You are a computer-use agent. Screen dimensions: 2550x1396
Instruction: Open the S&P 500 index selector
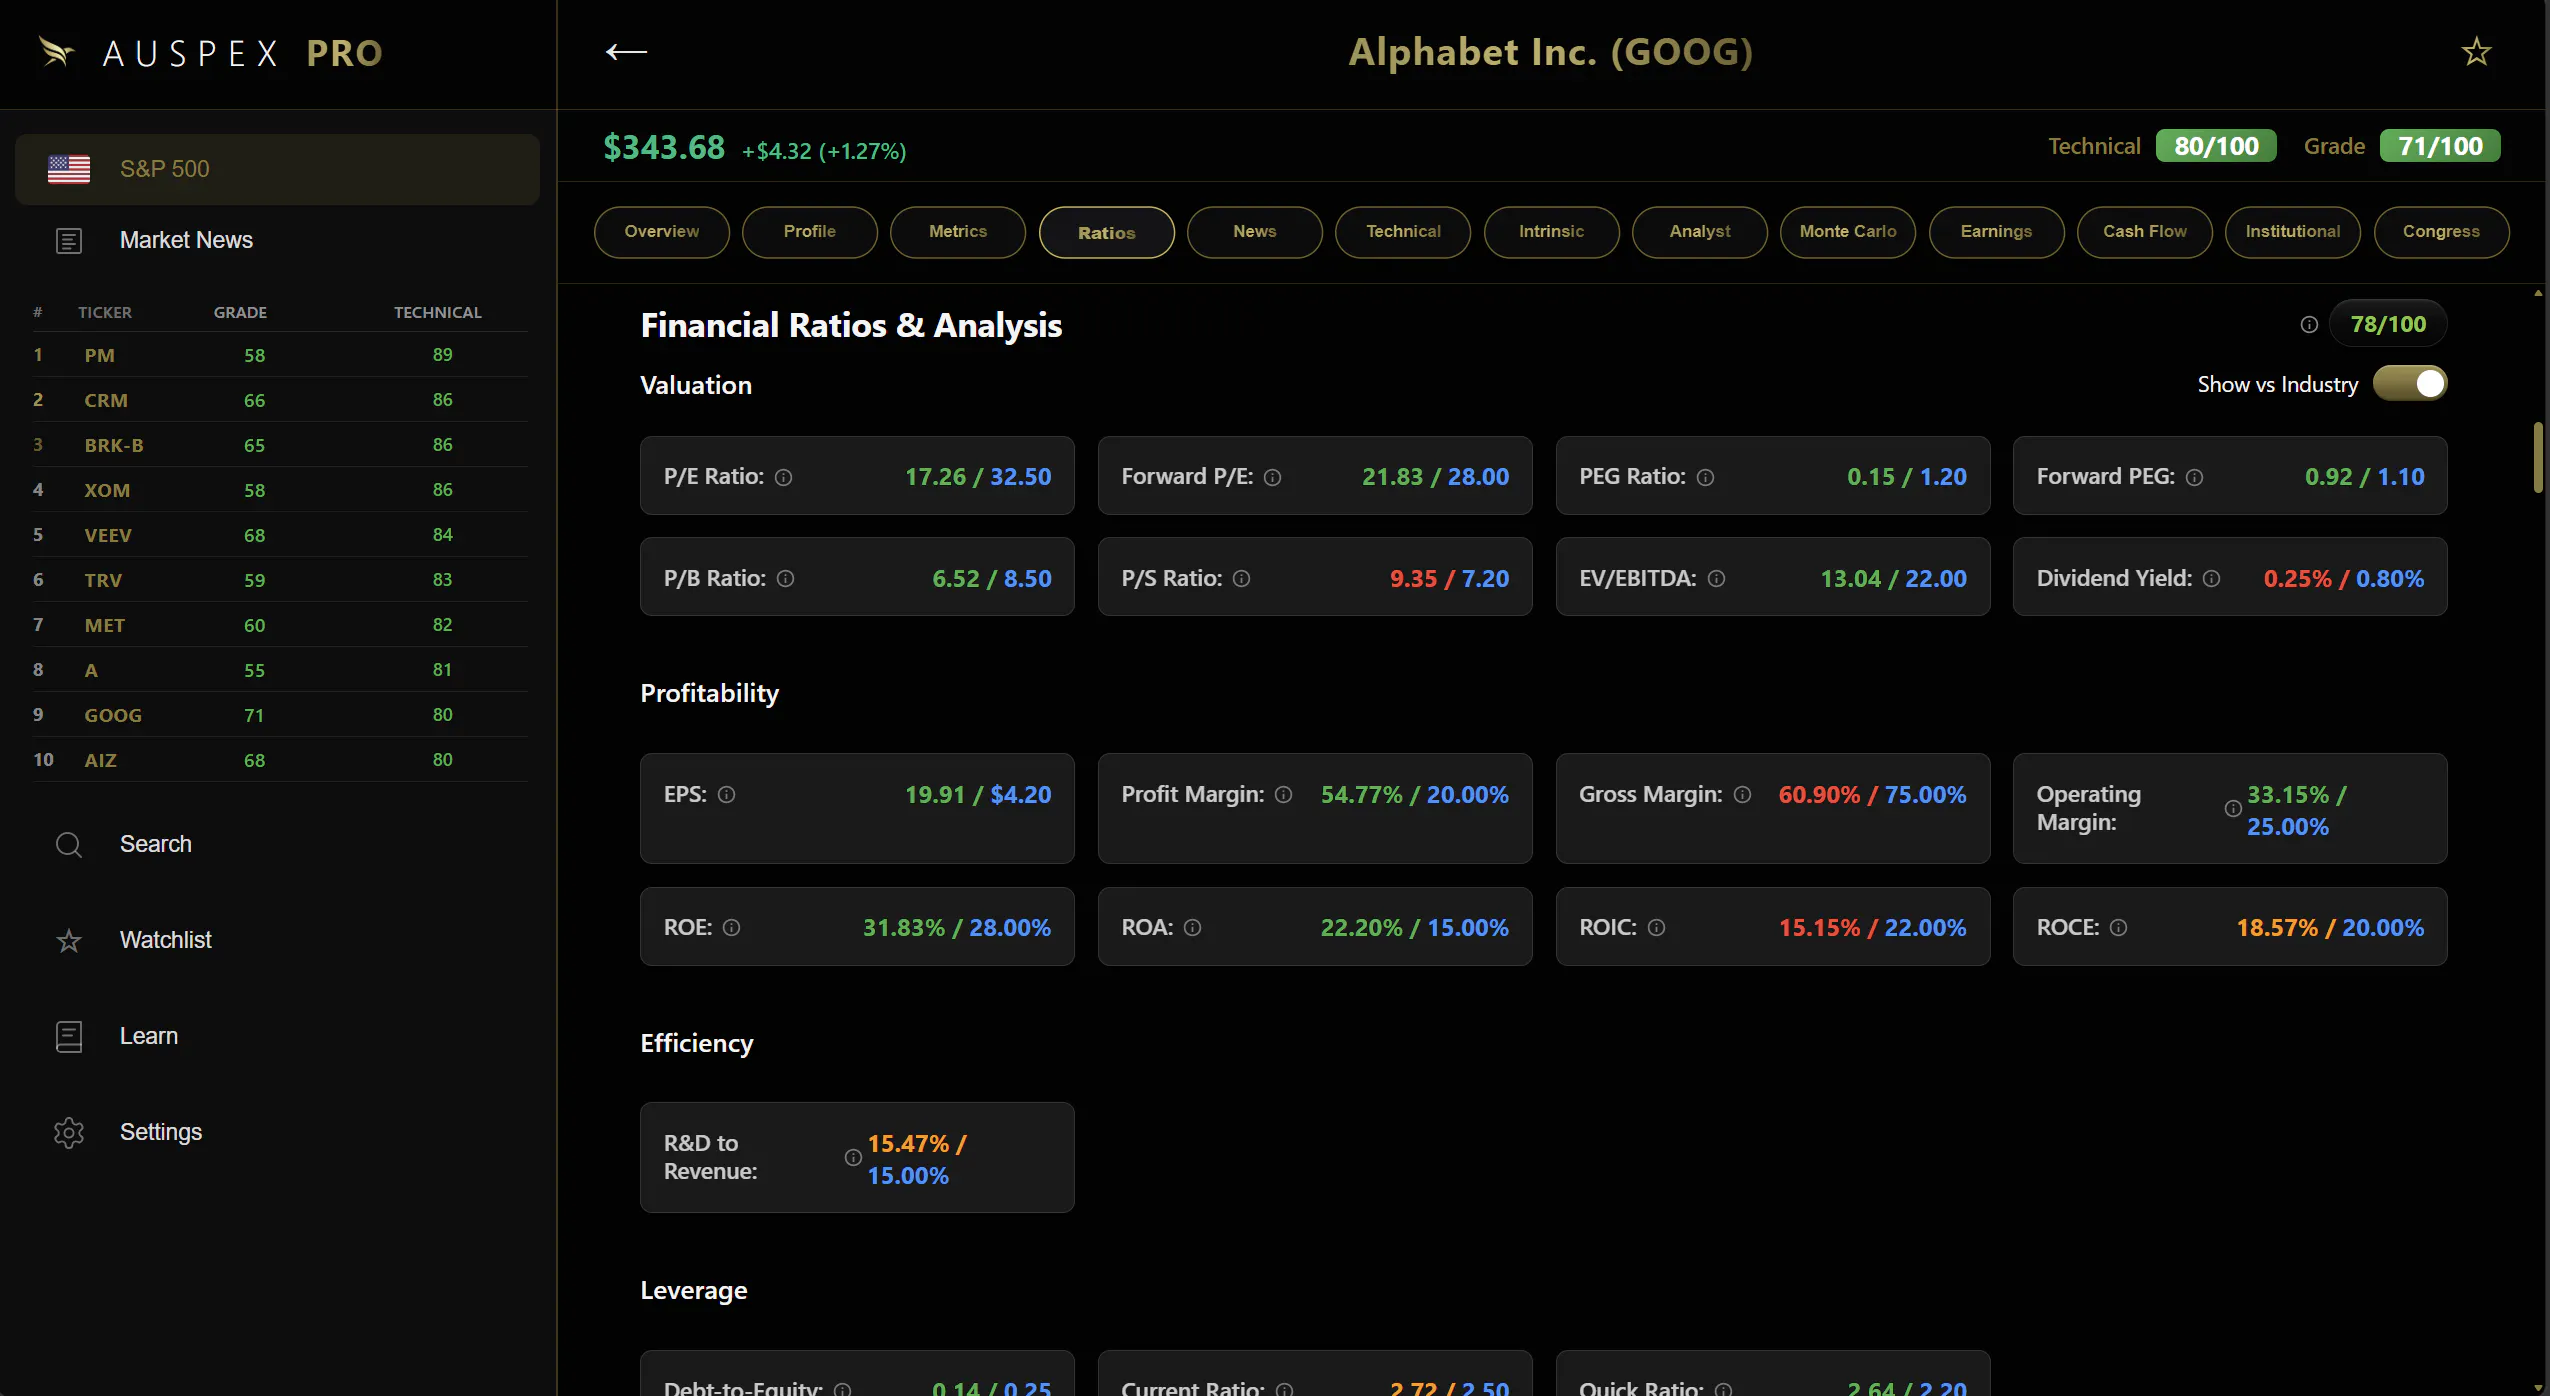(277, 169)
